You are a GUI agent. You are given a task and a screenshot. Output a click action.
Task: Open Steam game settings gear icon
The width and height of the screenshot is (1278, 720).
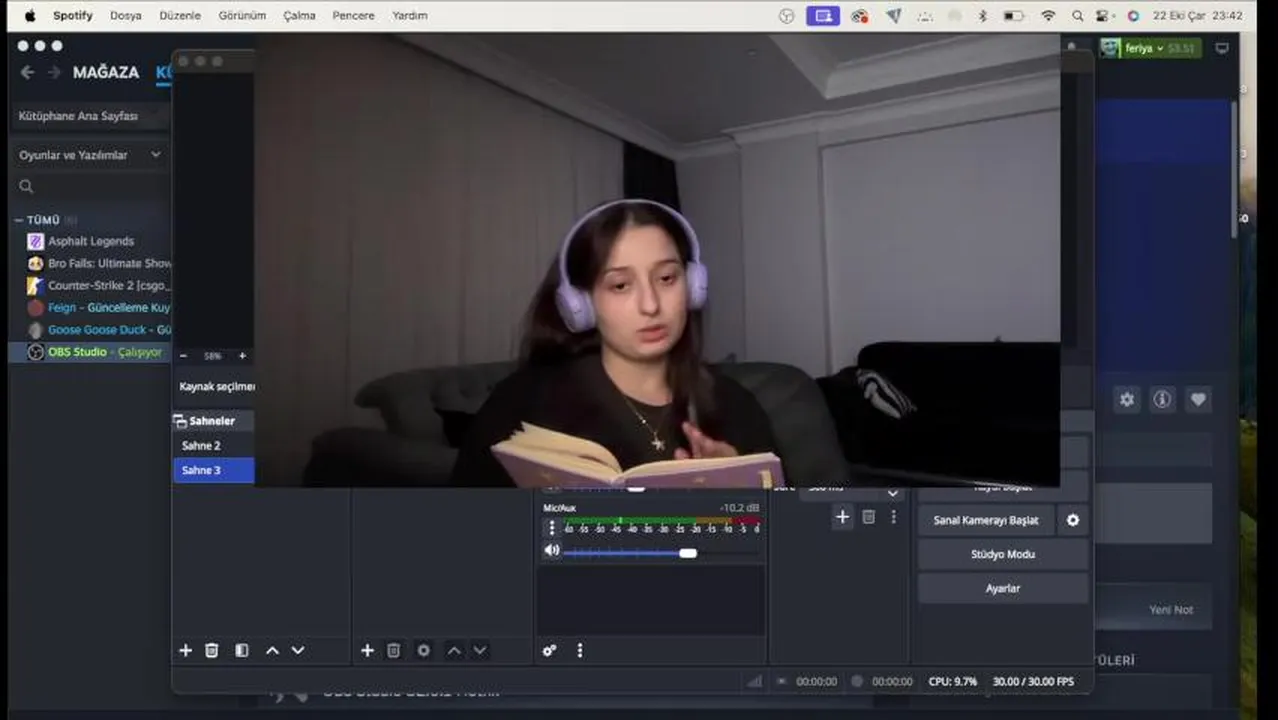1127,399
